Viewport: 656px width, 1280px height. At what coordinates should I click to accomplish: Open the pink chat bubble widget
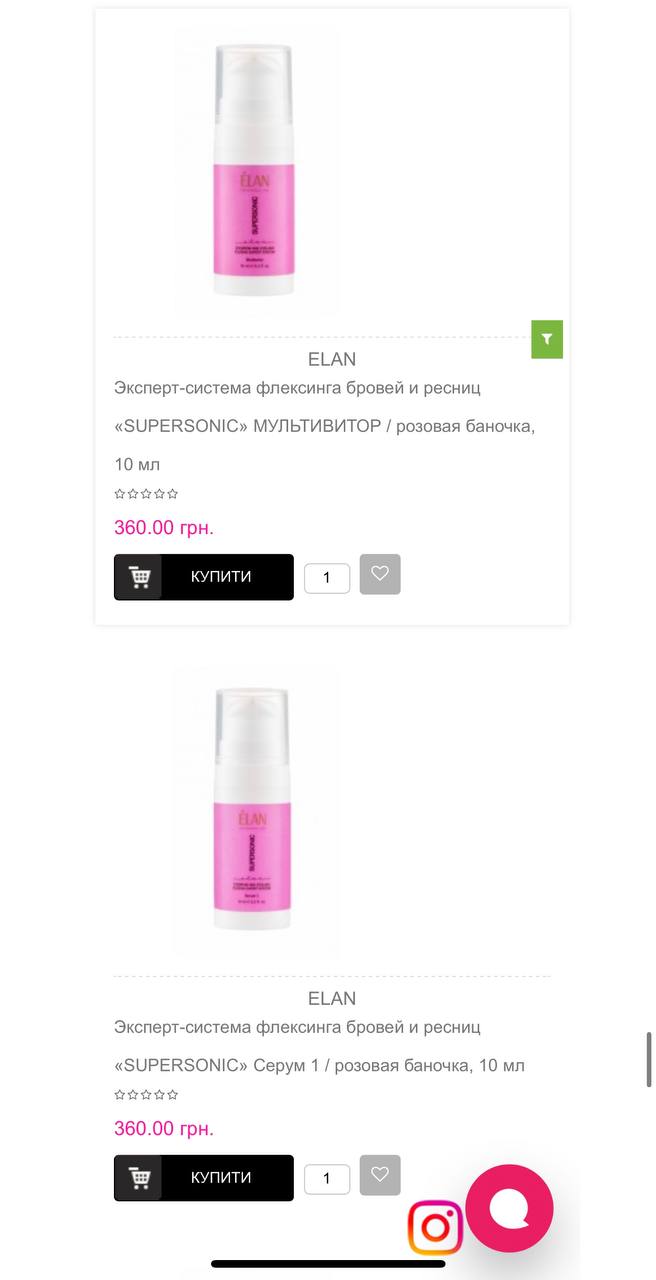(x=510, y=1208)
